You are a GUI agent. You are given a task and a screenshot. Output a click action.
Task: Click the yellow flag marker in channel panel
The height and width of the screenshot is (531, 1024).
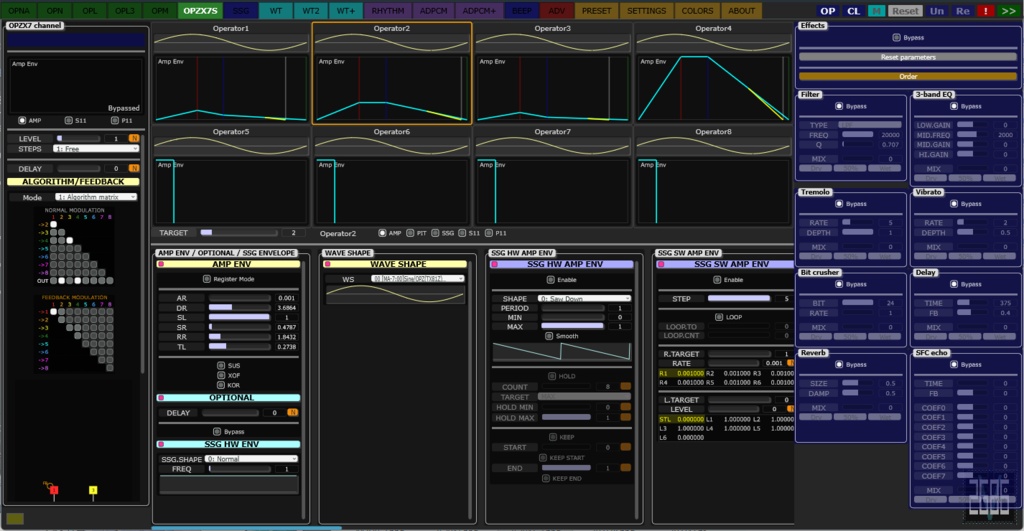coord(93,491)
